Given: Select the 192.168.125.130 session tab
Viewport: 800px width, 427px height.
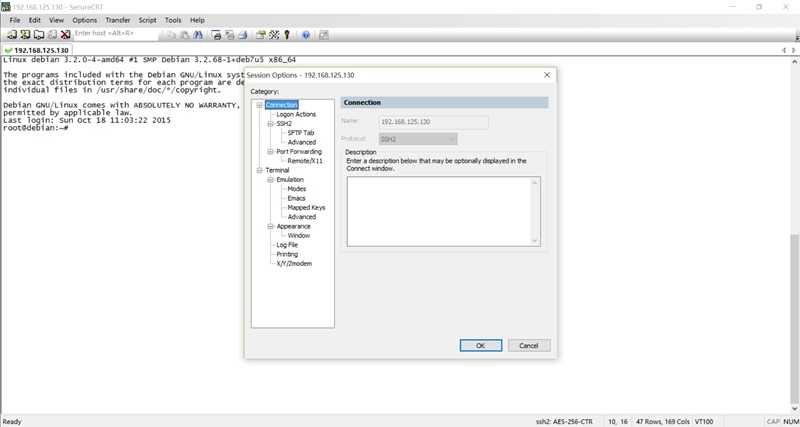Looking at the screenshot, I should [x=37, y=51].
